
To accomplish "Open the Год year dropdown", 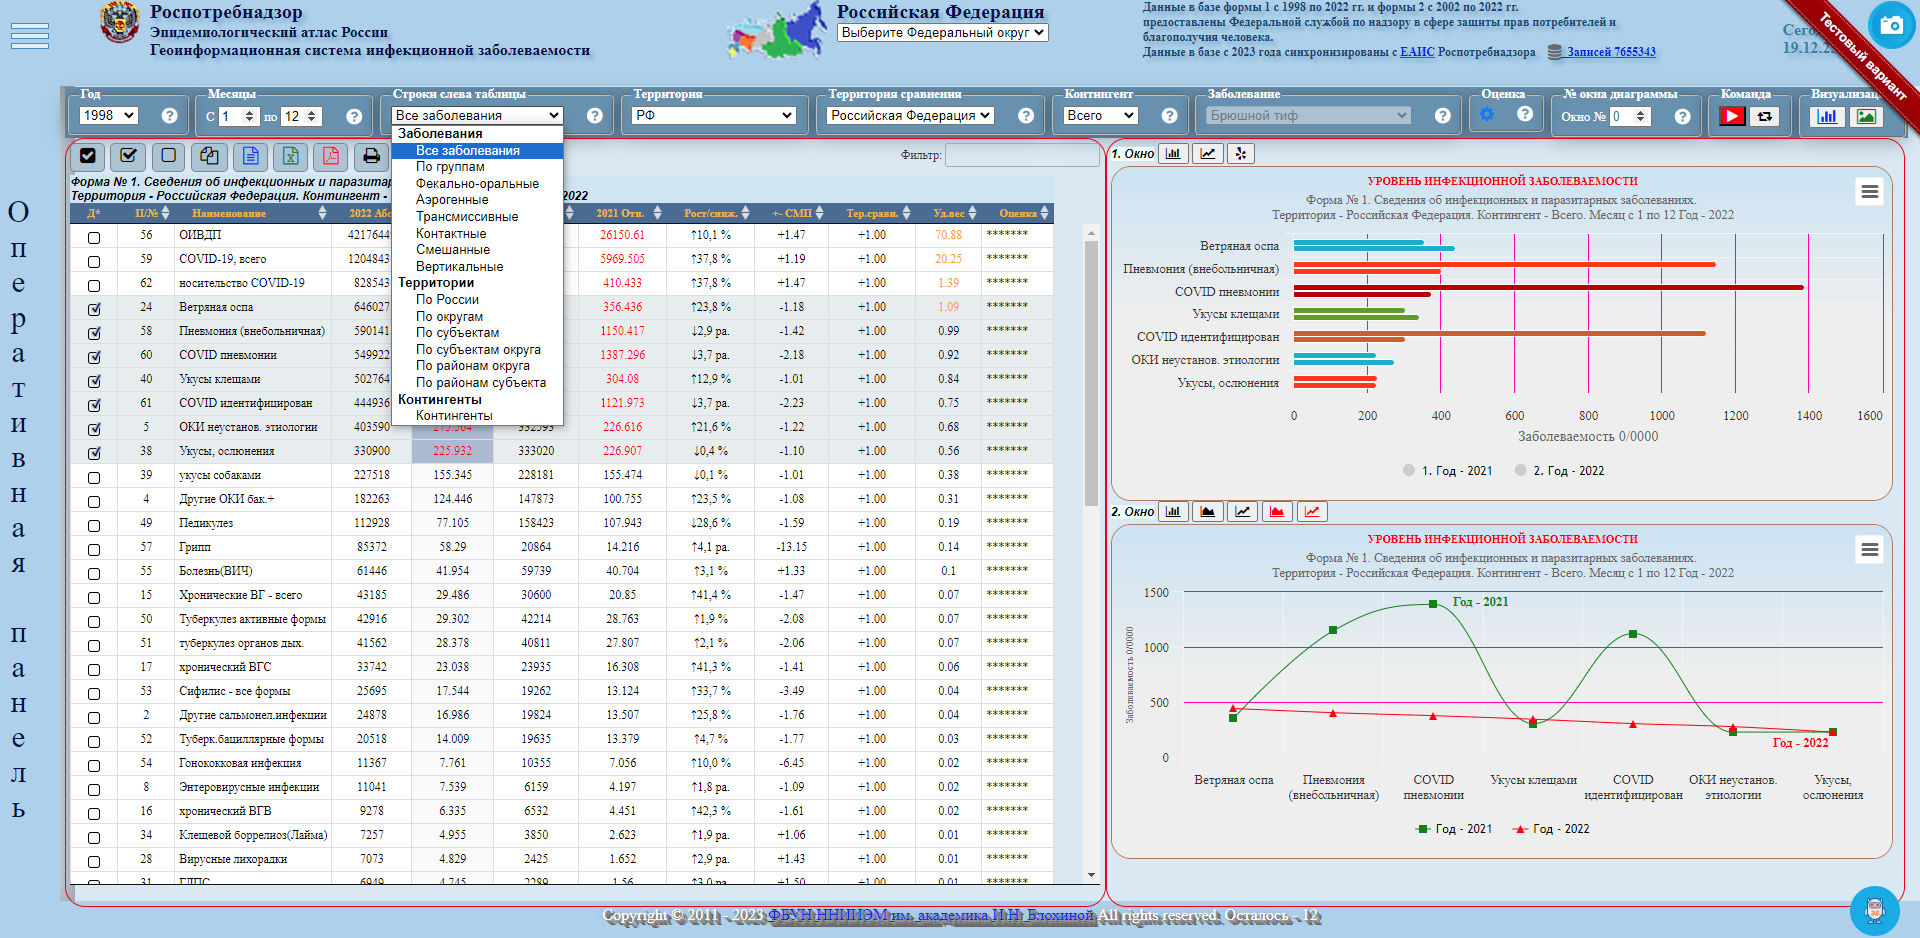I will [108, 116].
